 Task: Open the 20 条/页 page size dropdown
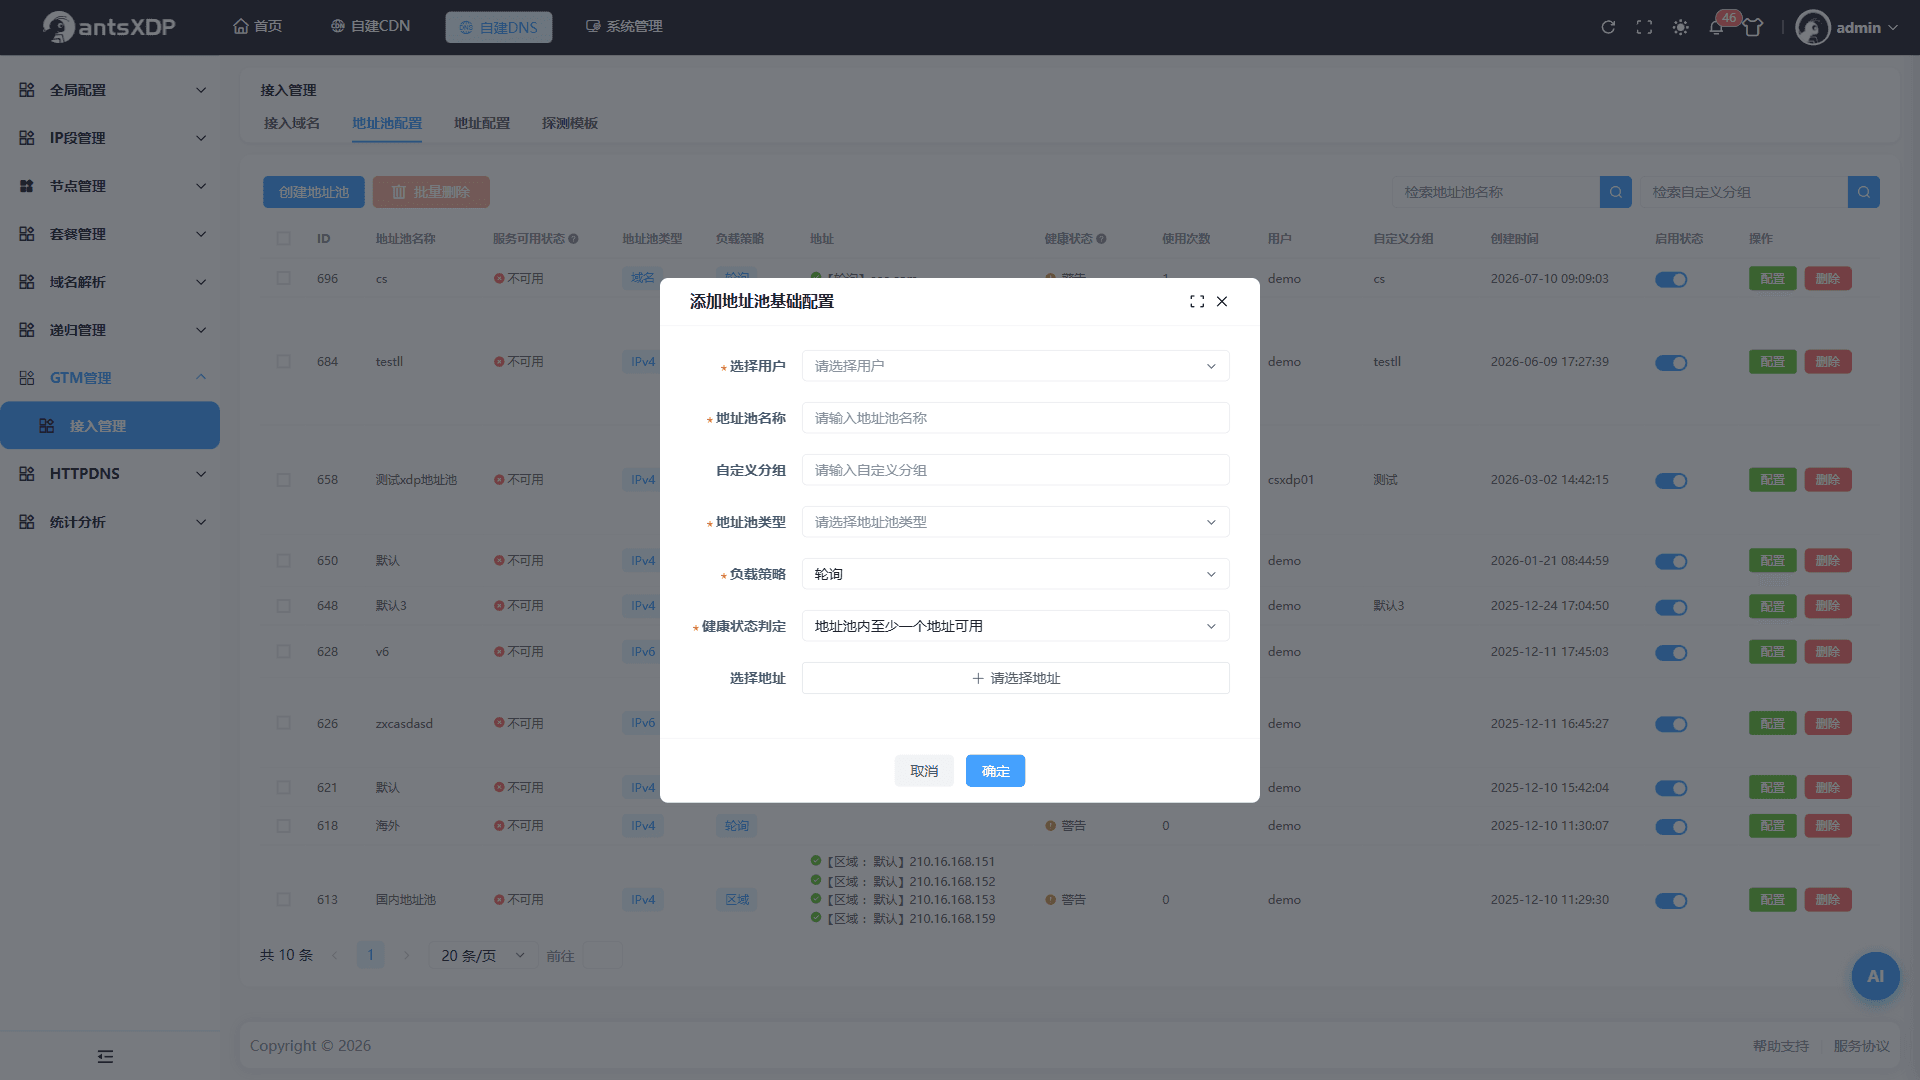483,955
